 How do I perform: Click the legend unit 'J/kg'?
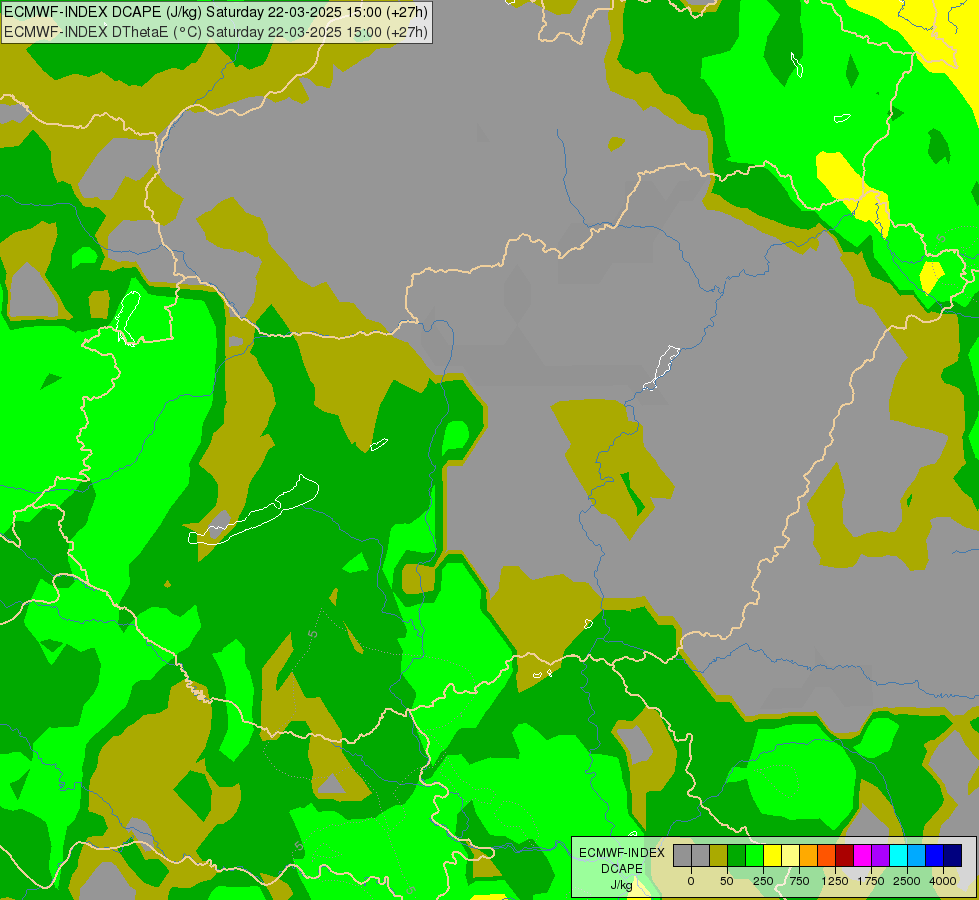click(x=622, y=885)
